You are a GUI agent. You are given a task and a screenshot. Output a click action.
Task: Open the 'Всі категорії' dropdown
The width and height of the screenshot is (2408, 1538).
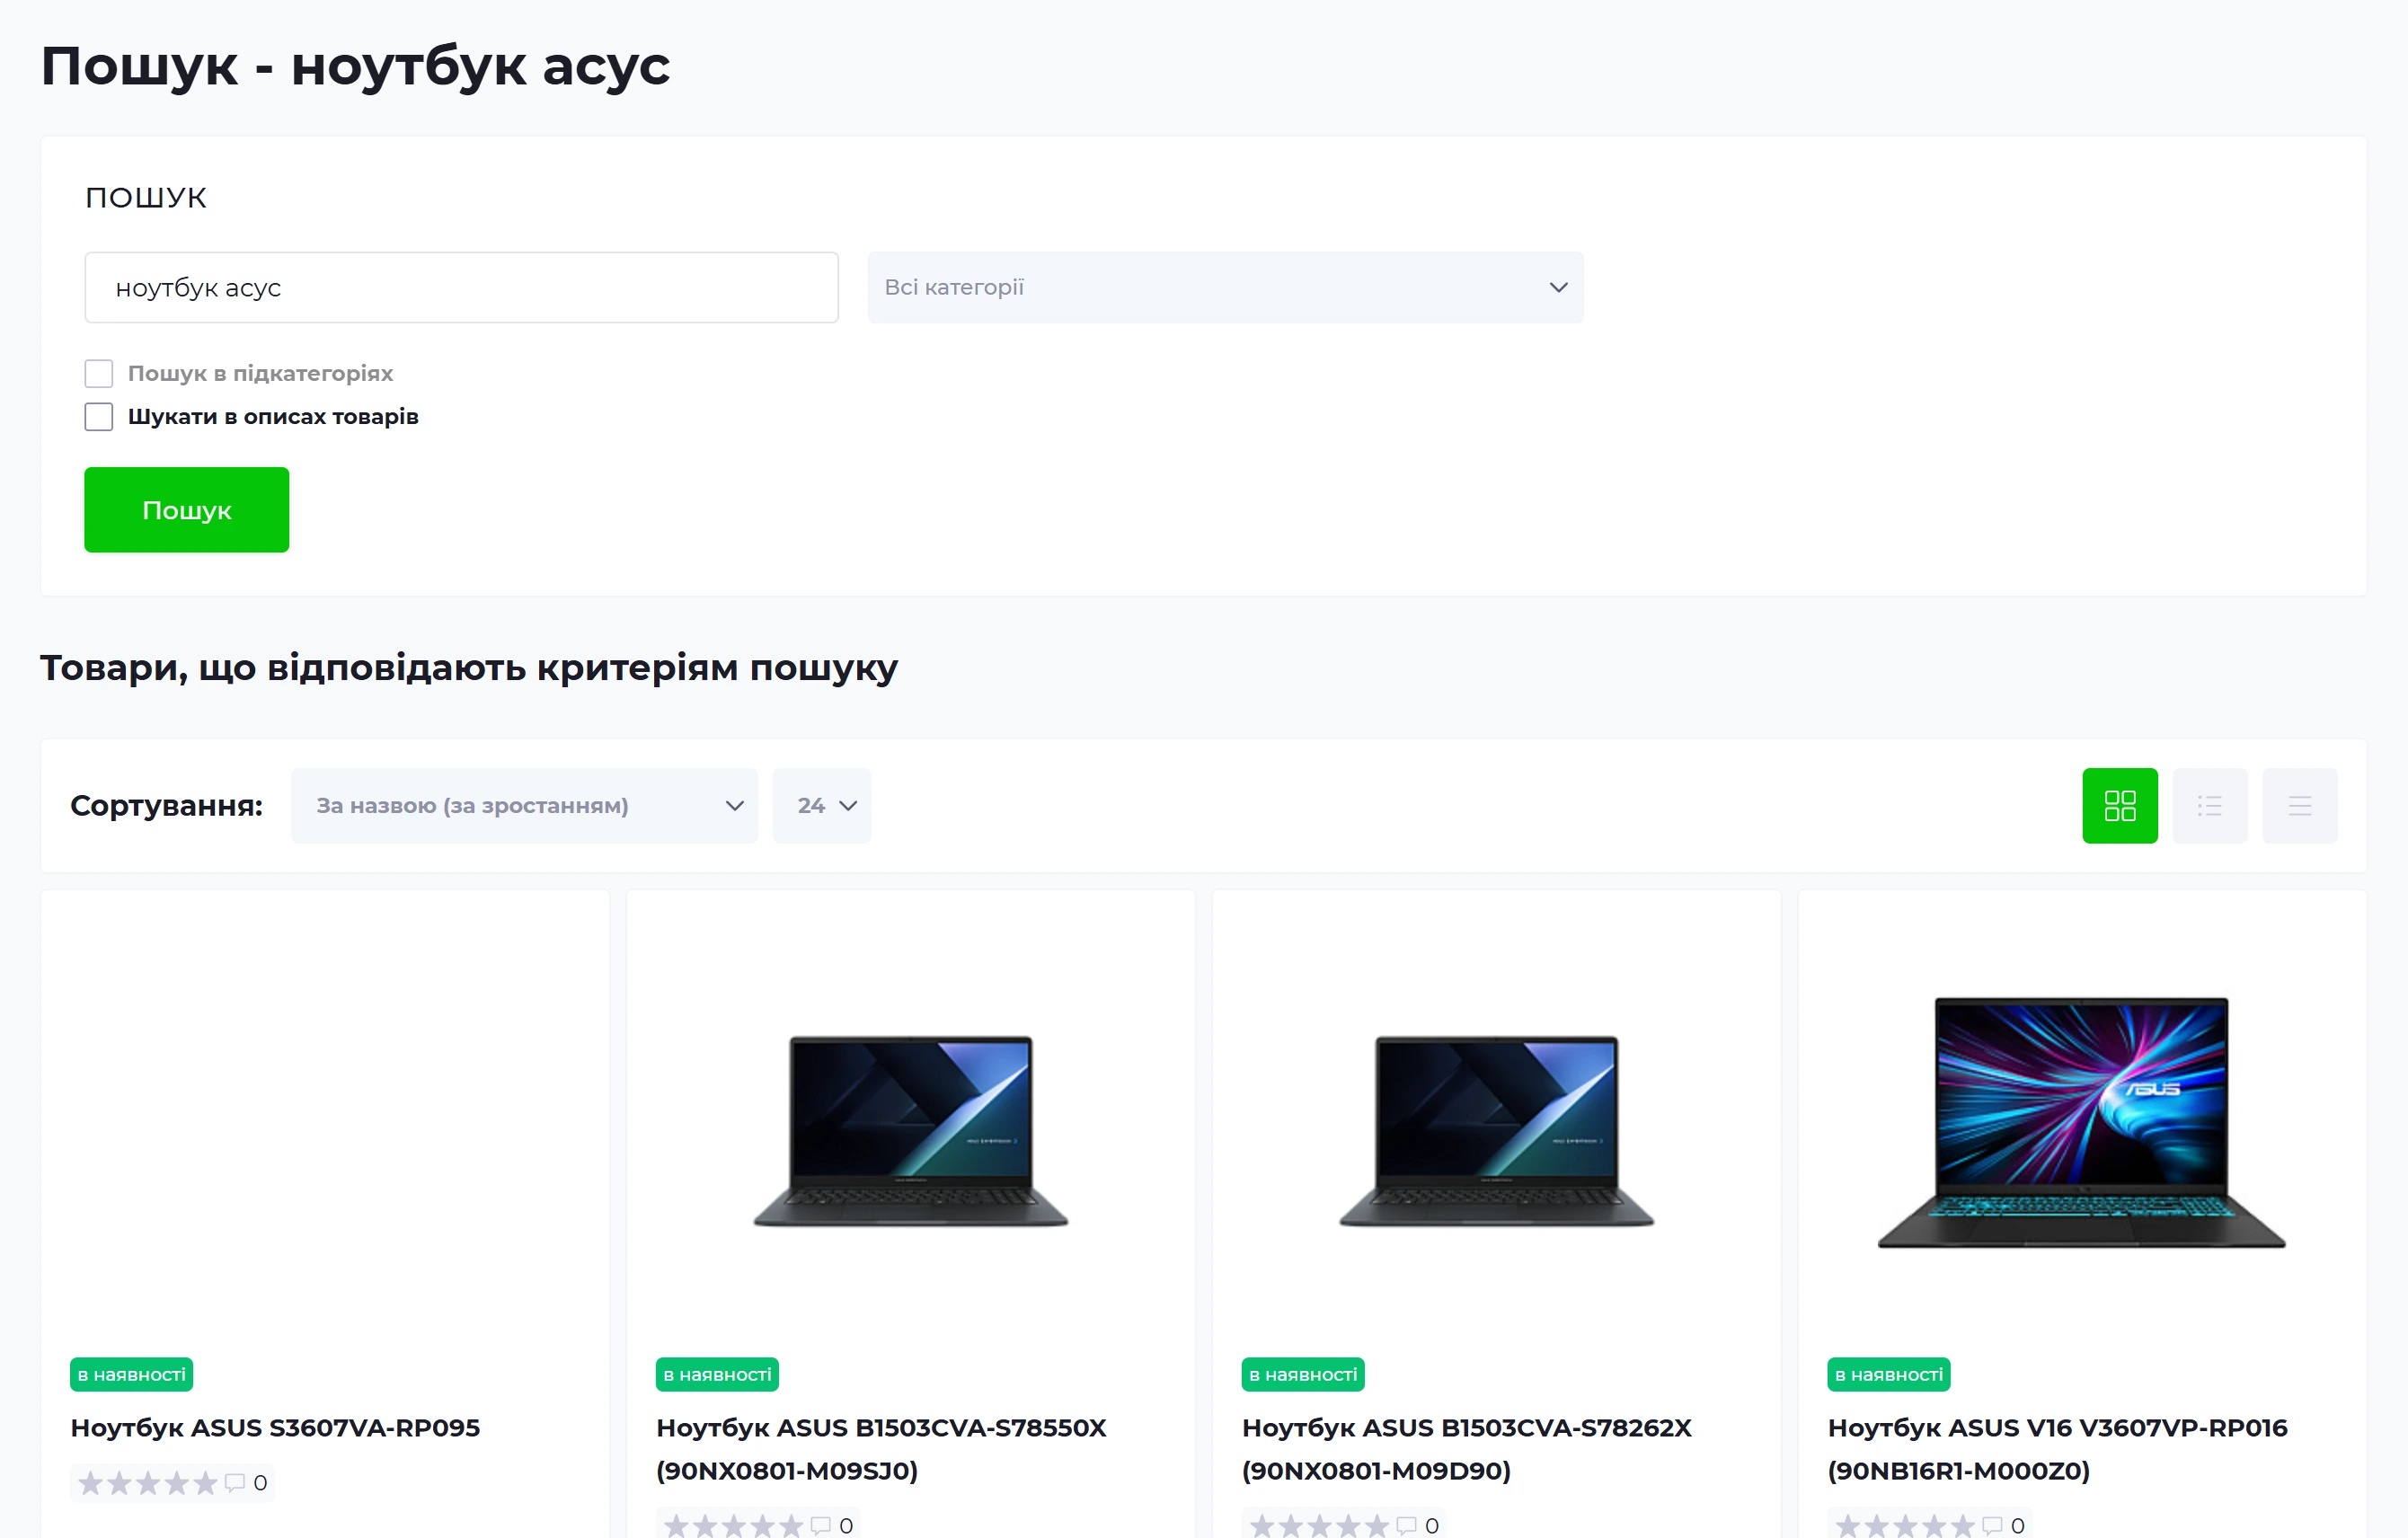[x=1225, y=287]
